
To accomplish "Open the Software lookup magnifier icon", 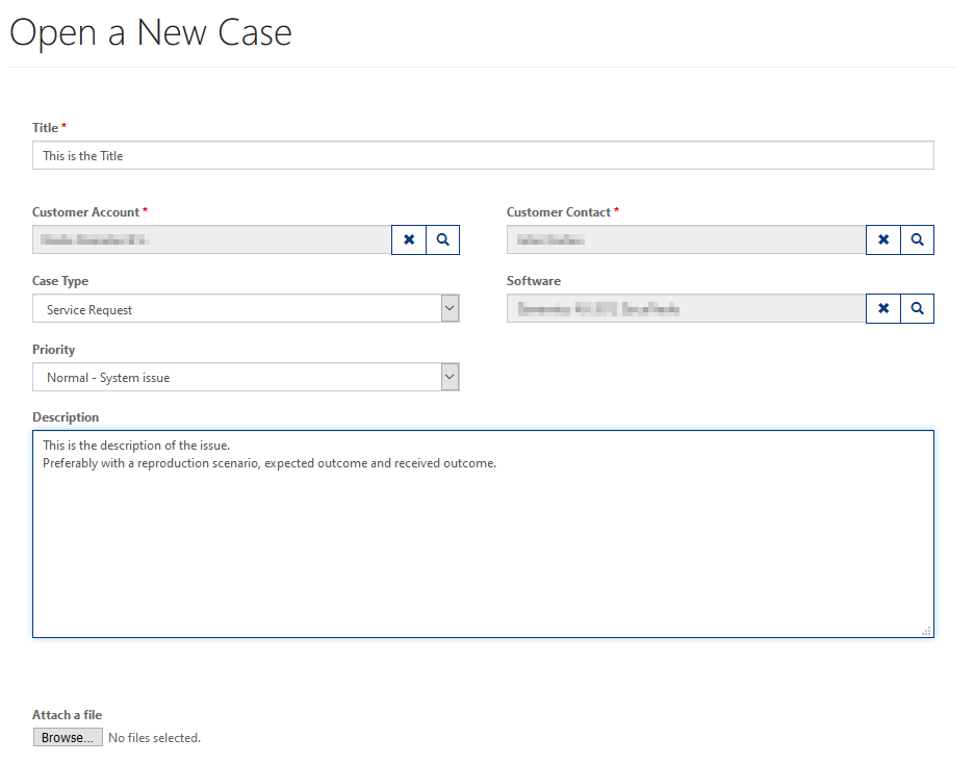I will coord(917,309).
